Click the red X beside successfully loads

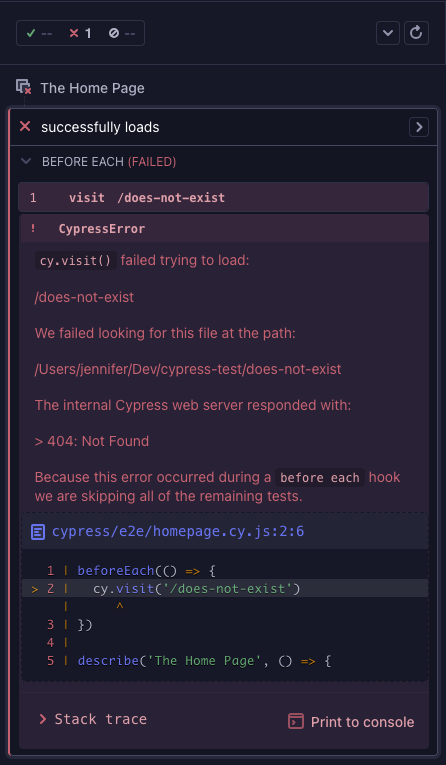tap(25, 127)
